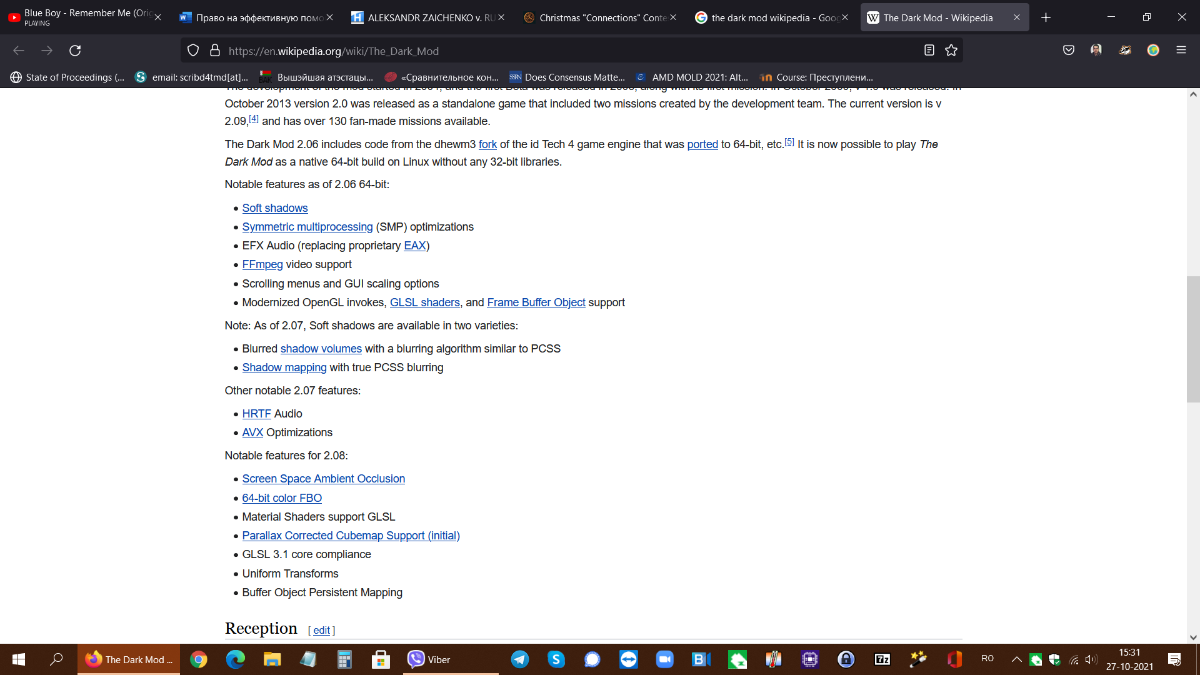Open the Course: Преступлени bookmark
The height and width of the screenshot is (675, 1200).
tap(818, 77)
